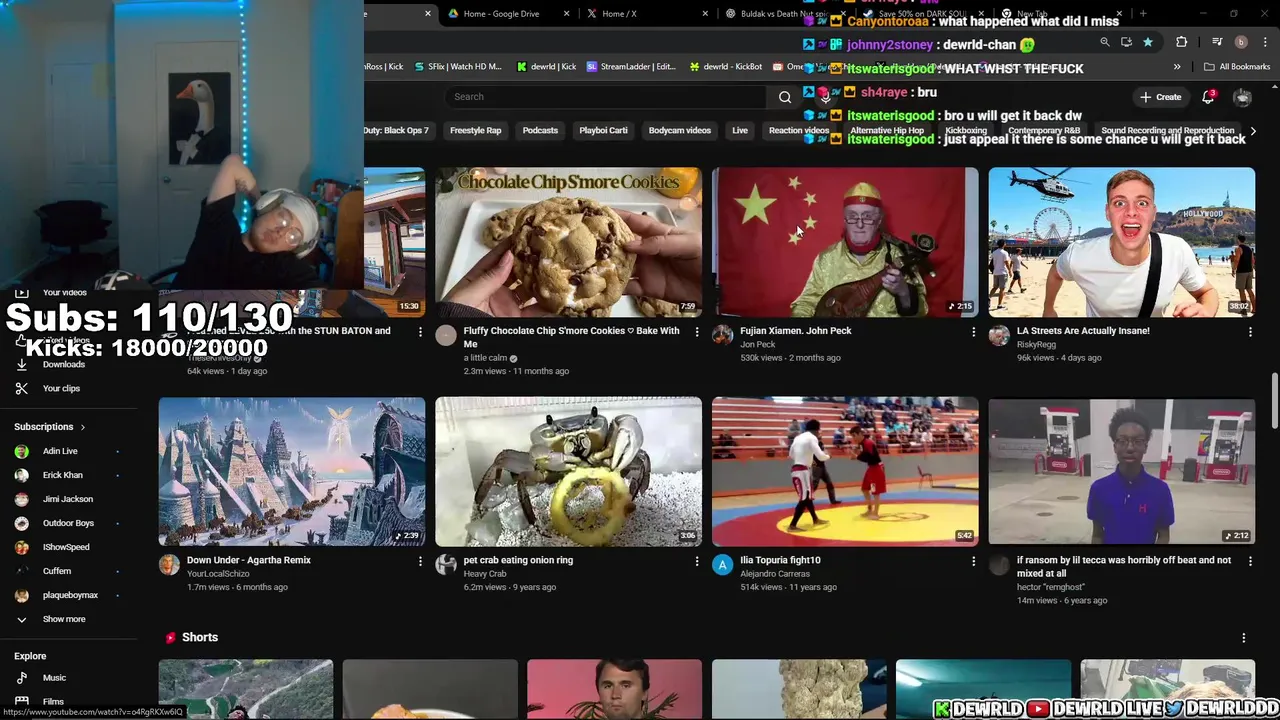The width and height of the screenshot is (1280, 720).
Task: Play the Chocolate Chip S'more Cookies thumbnail
Action: 568,242
